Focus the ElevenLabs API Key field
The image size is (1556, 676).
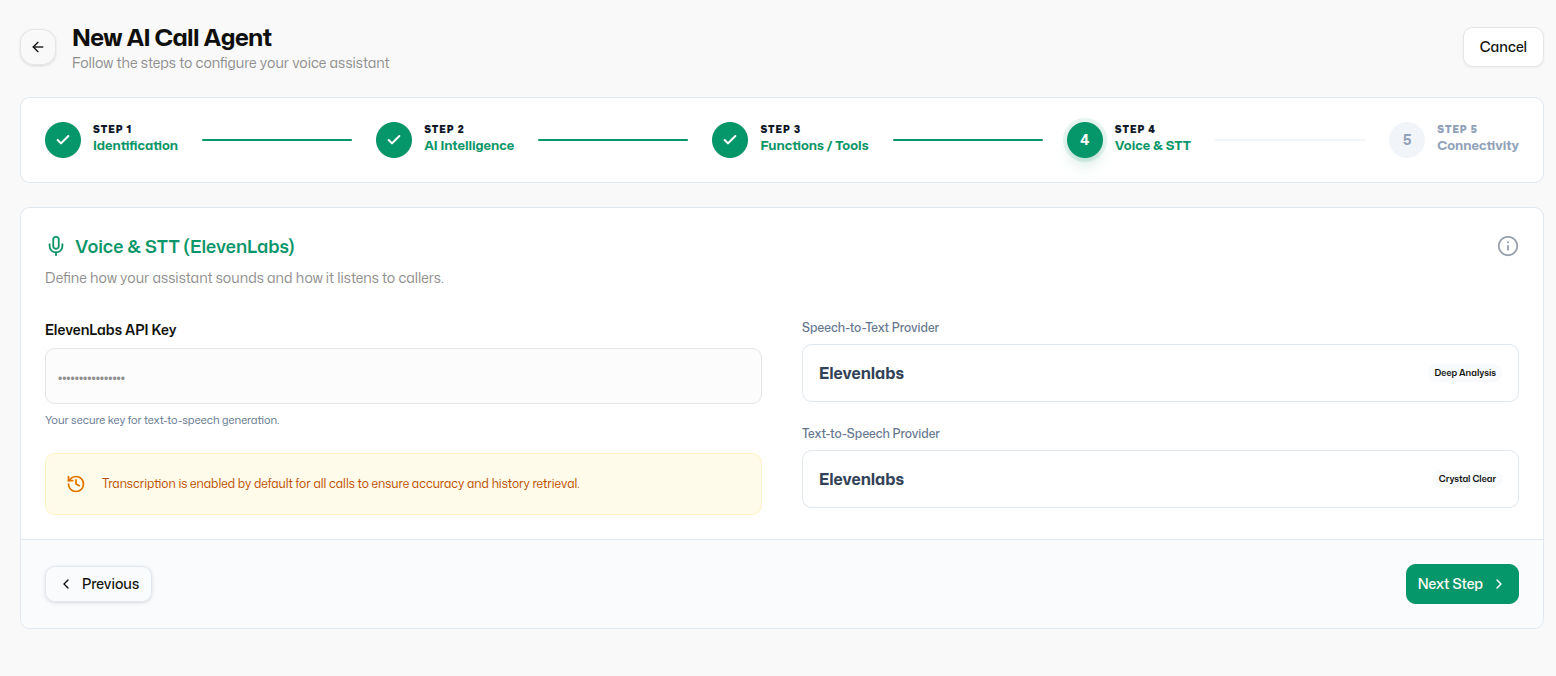[x=403, y=376]
